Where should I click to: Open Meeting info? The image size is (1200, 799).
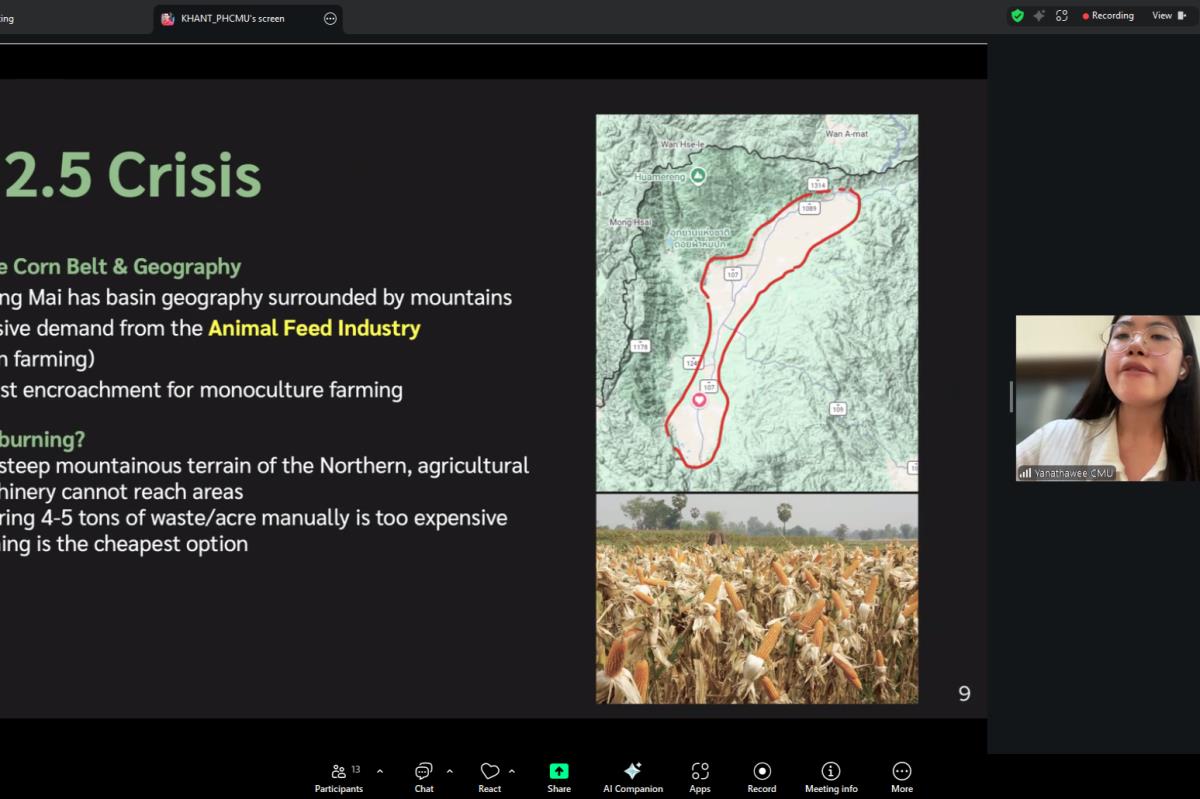831,776
